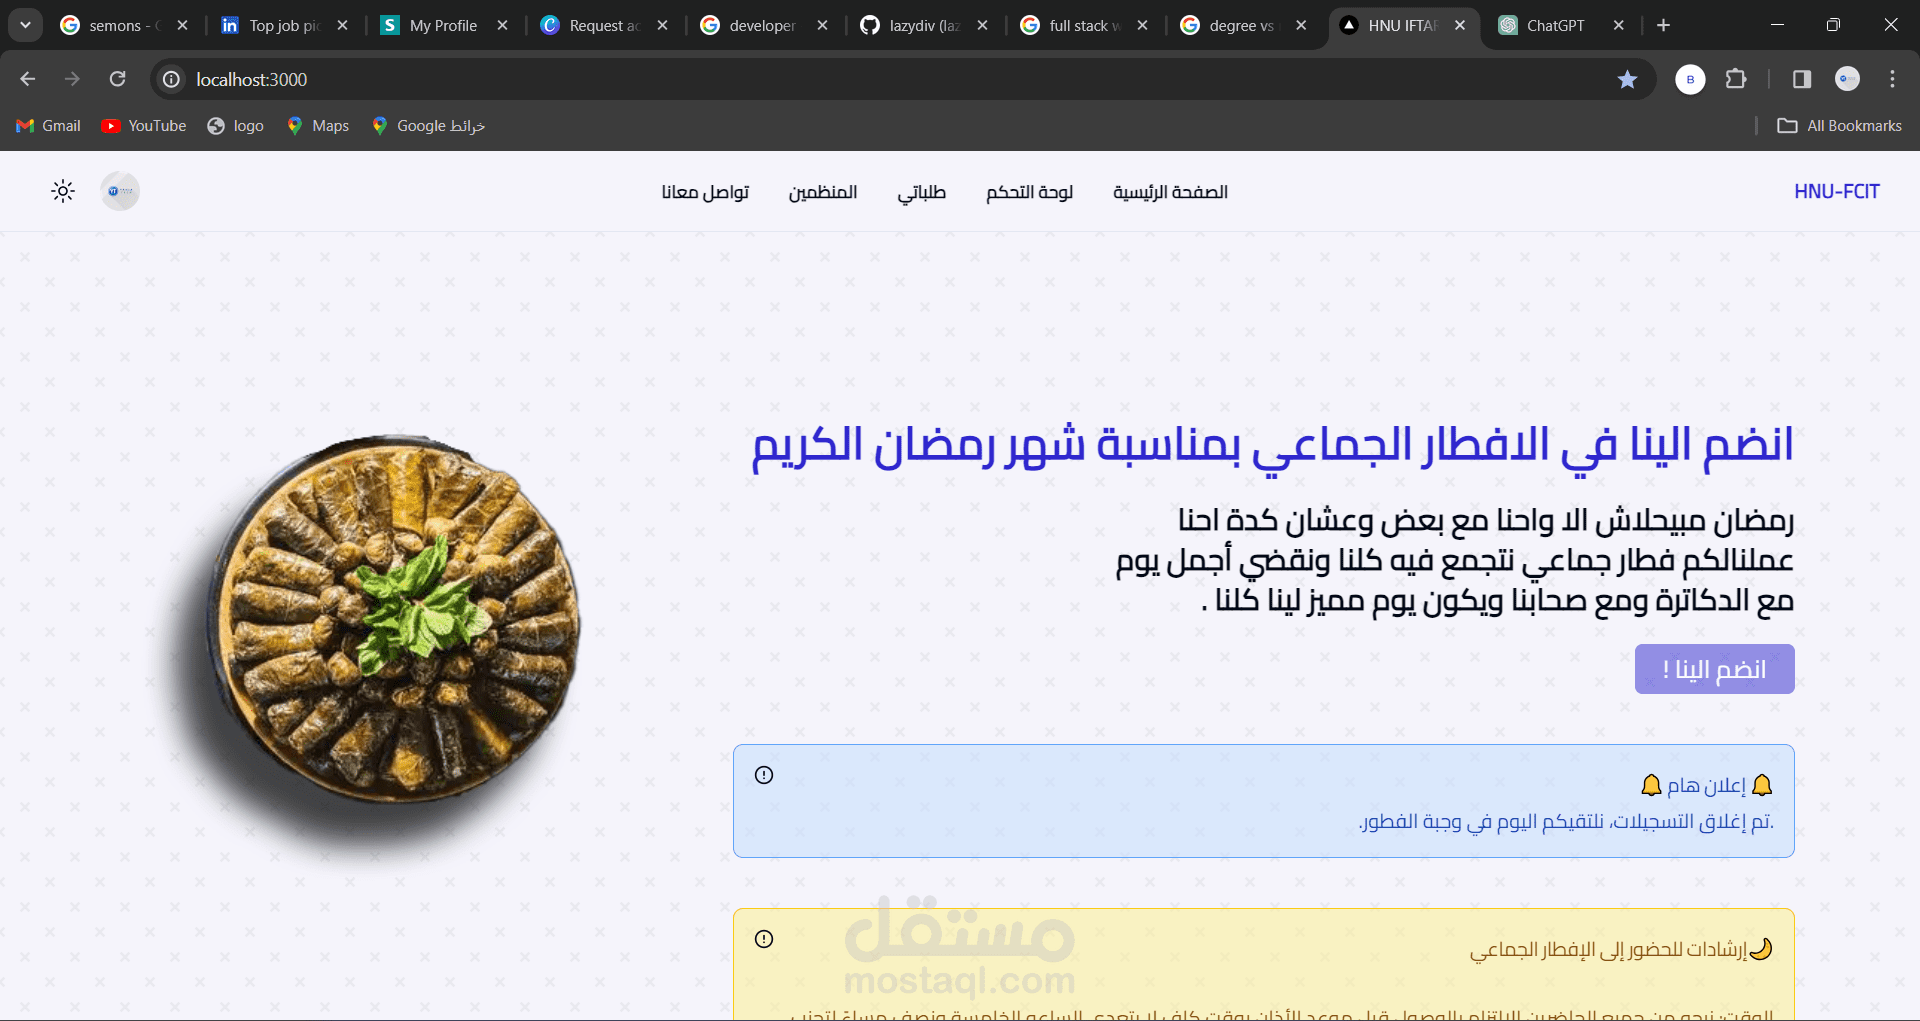The width and height of the screenshot is (1920, 1021).
Task: Toggle the side panel icon
Action: pyautogui.click(x=1801, y=79)
